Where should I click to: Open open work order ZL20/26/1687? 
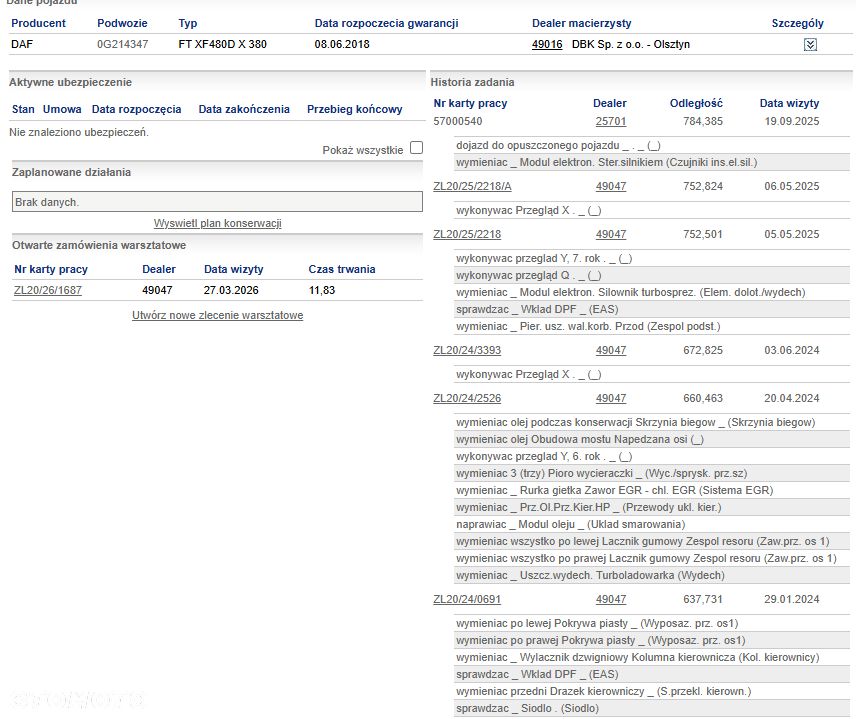(x=48, y=290)
